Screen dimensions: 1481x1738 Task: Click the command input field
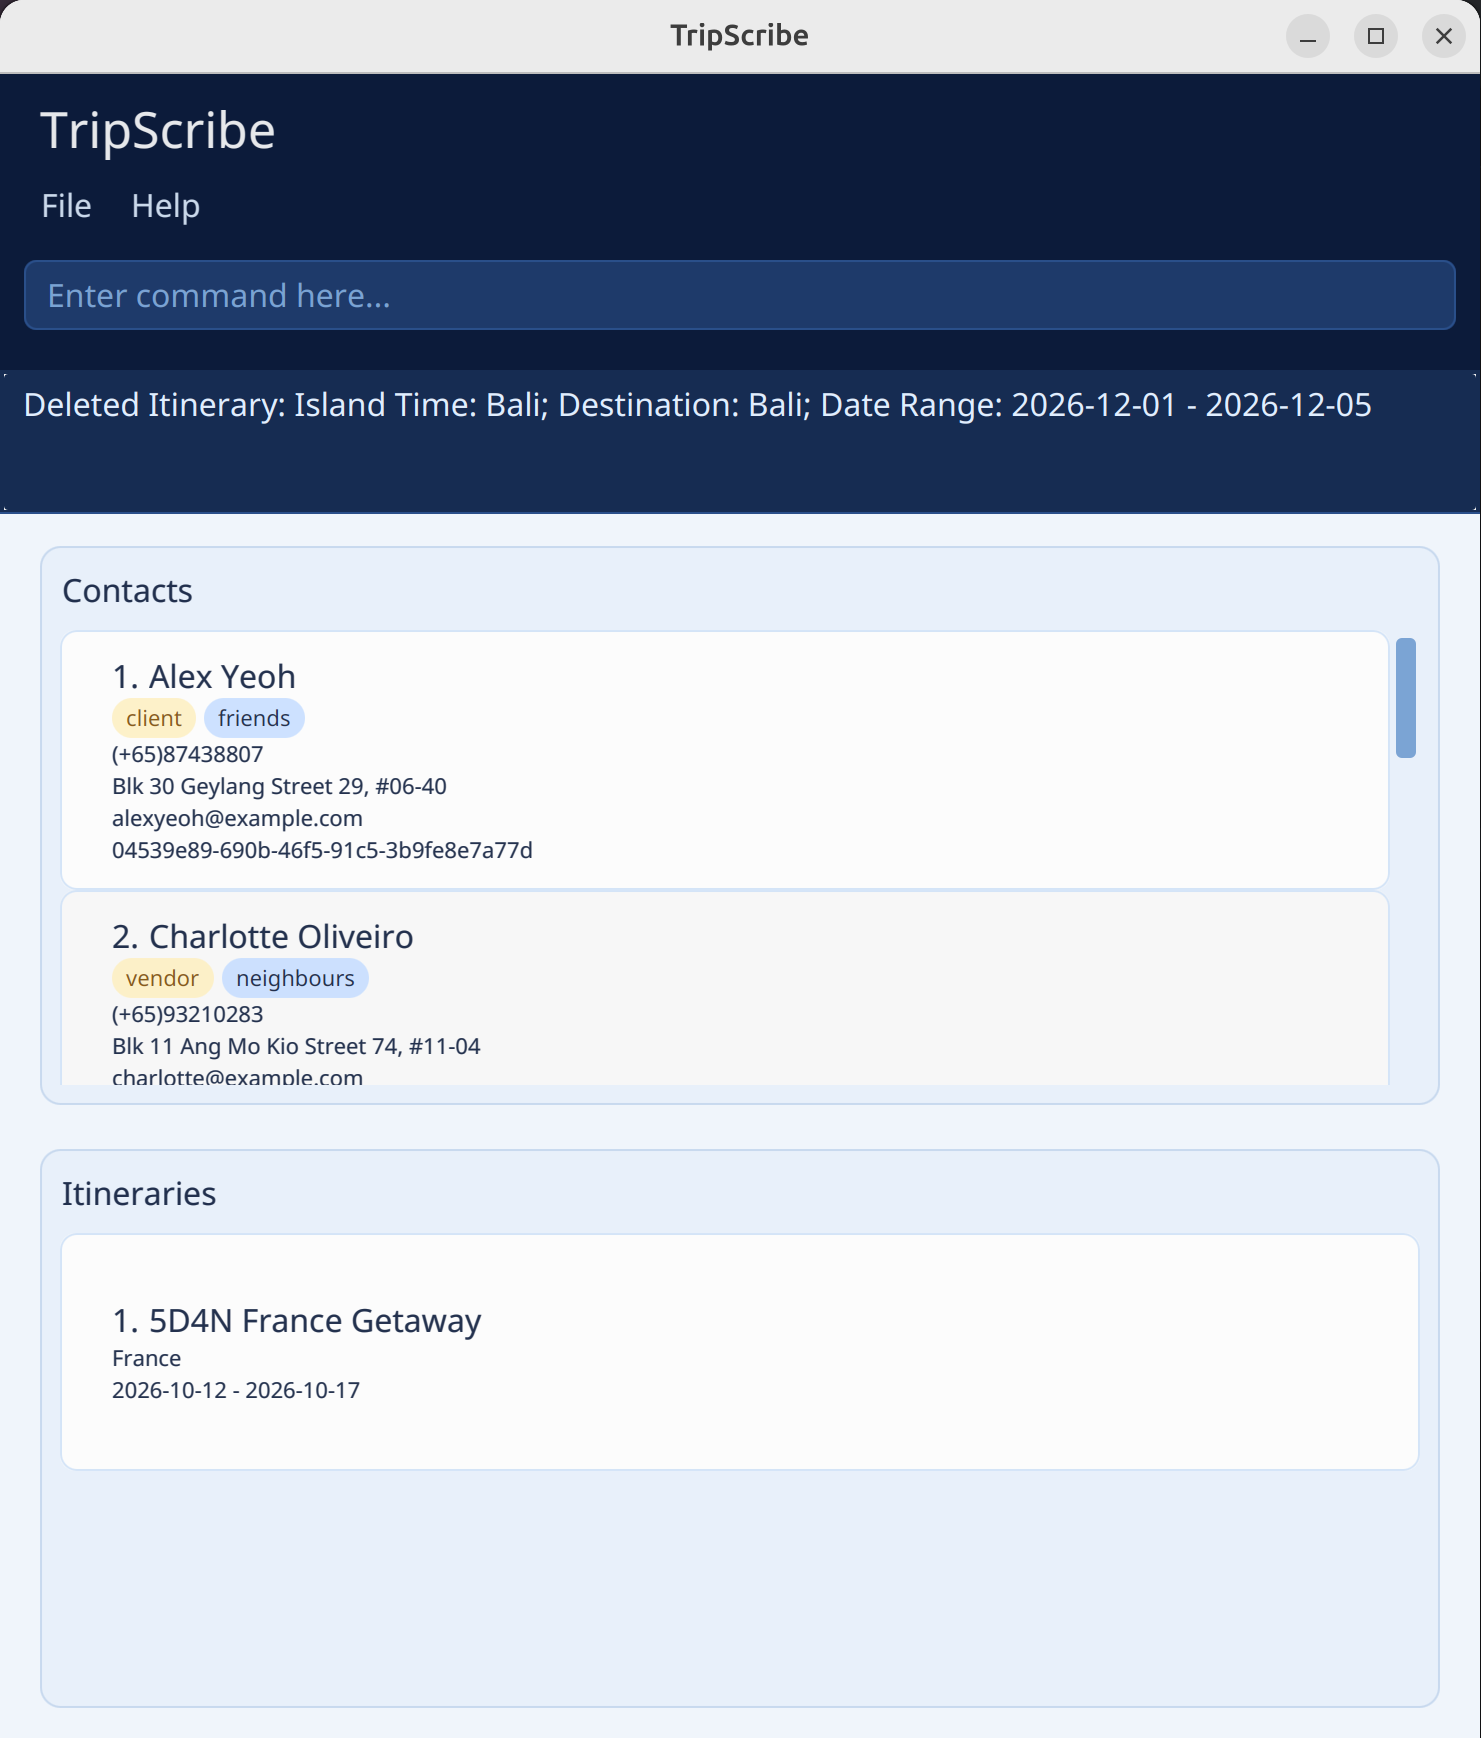(x=739, y=295)
